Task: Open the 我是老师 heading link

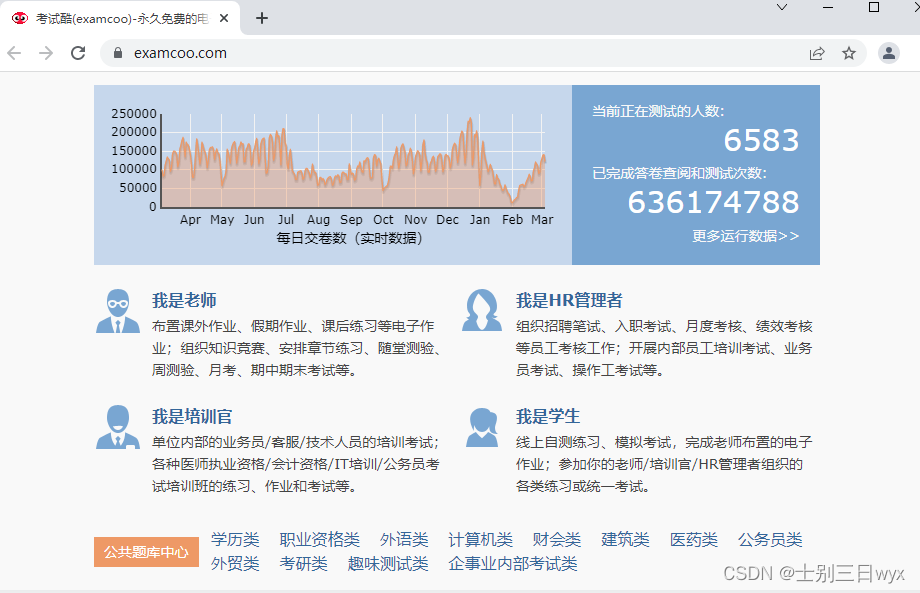Action: [x=184, y=300]
